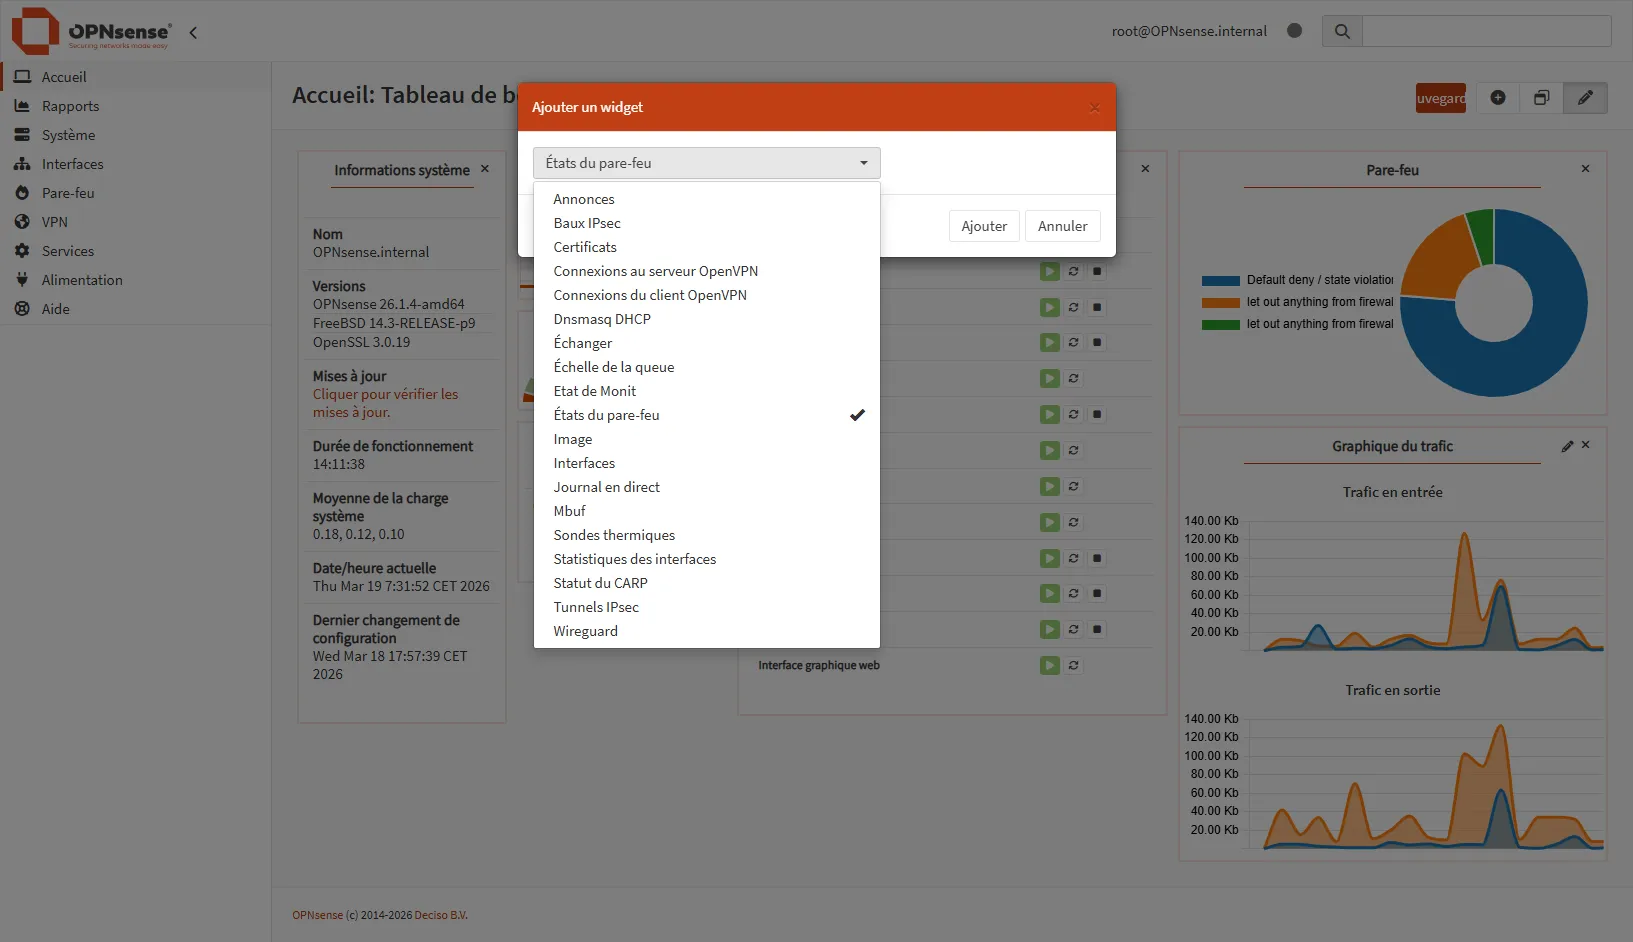
Task: Click the Ajouter button
Action: click(x=983, y=225)
